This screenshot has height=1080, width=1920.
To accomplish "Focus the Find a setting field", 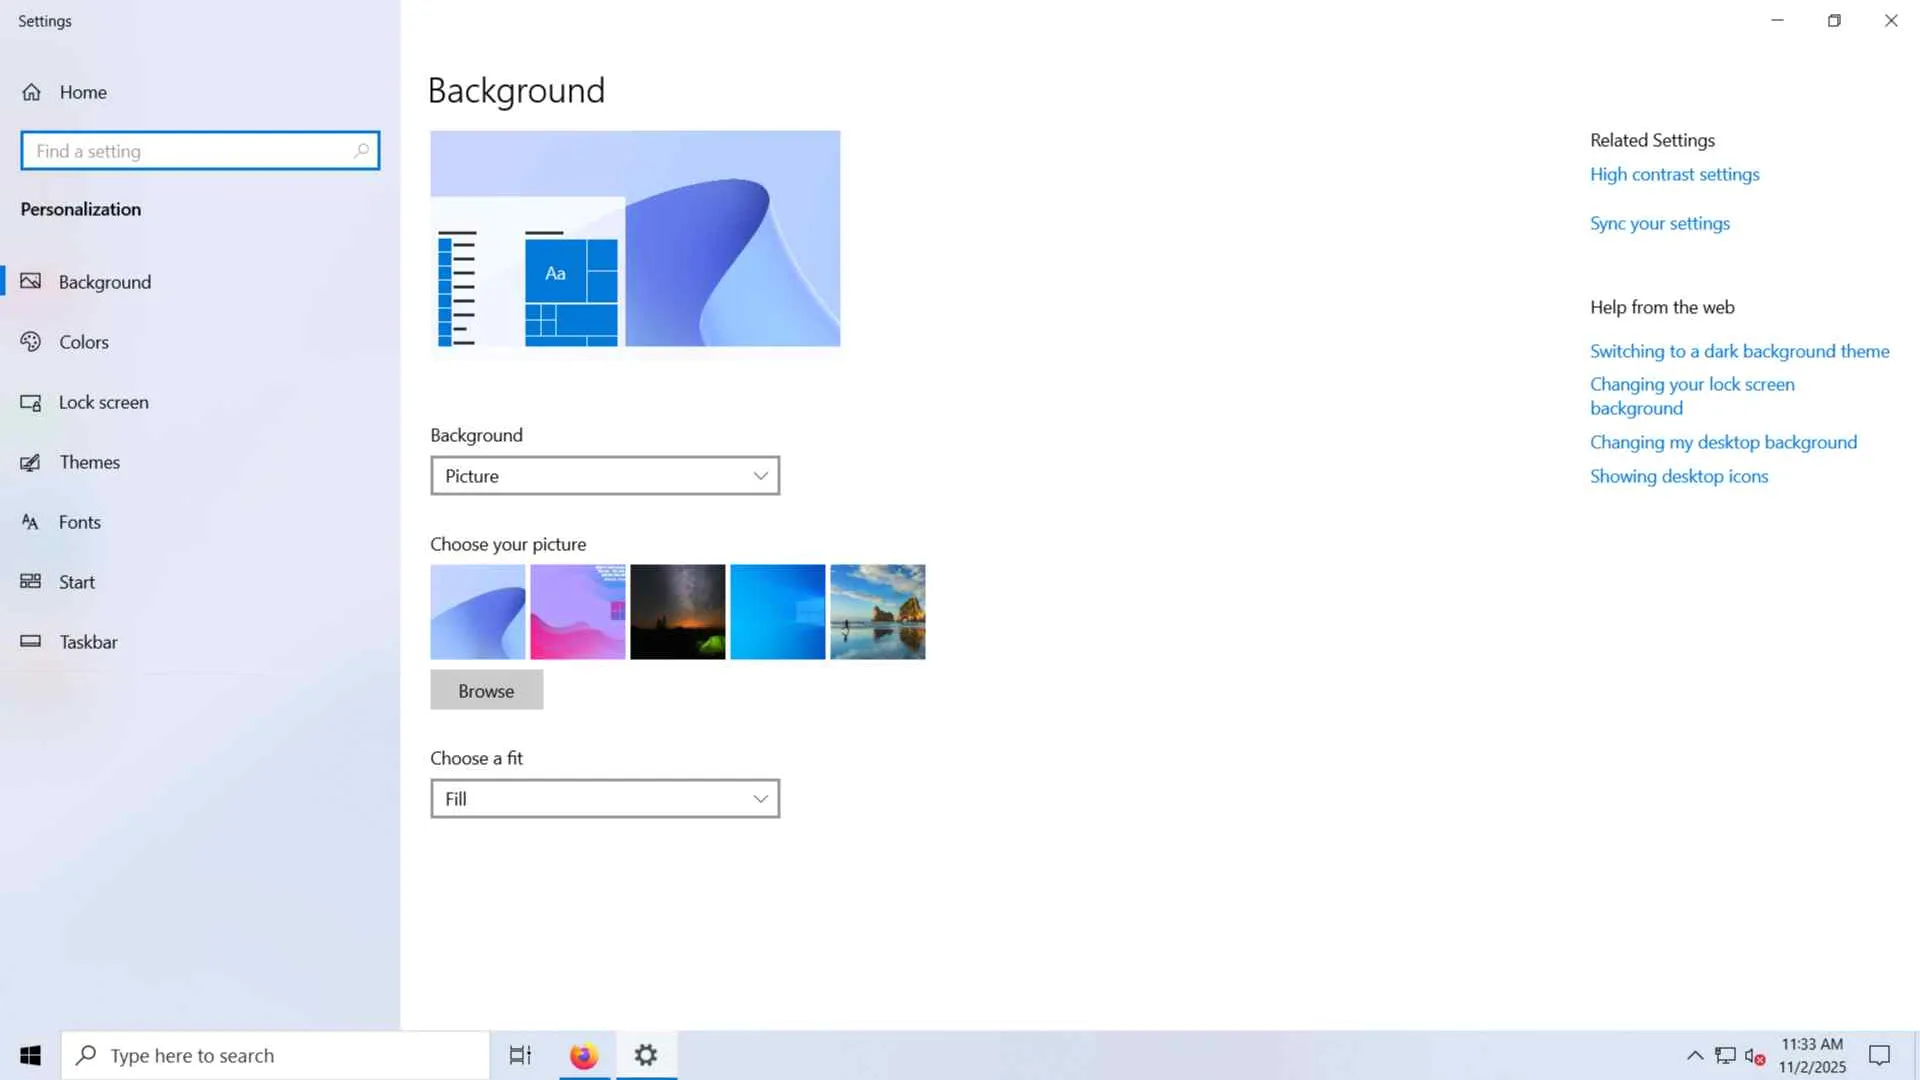I will tap(190, 151).
